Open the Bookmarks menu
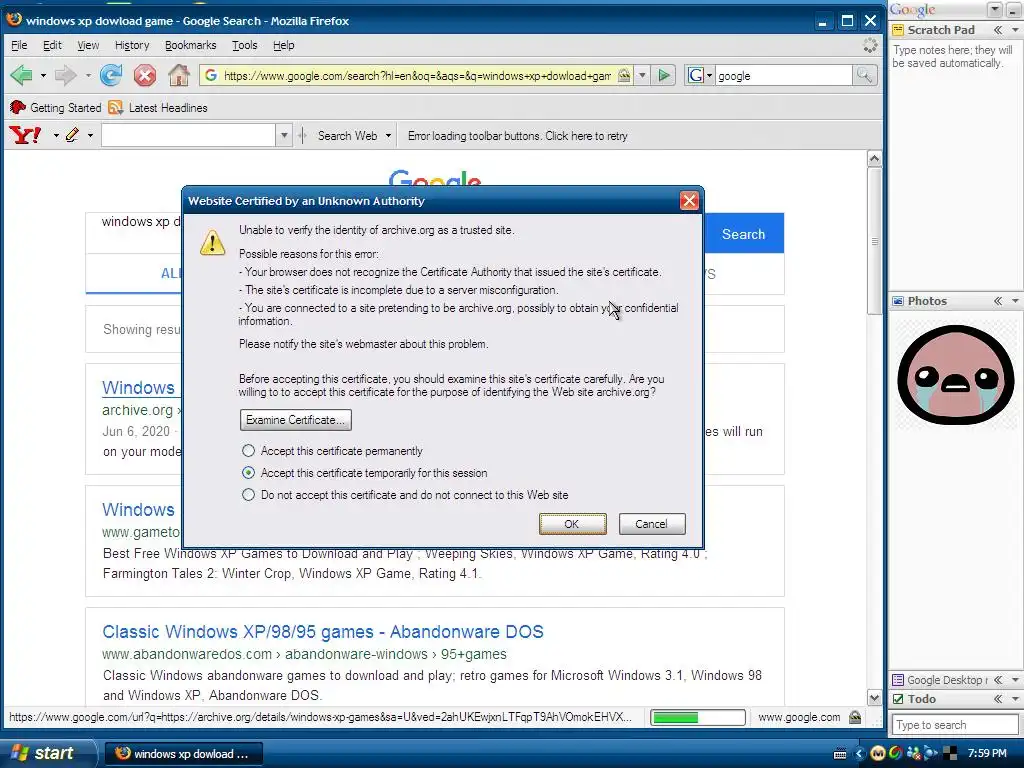This screenshot has height=768, width=1024. point(191,45)
